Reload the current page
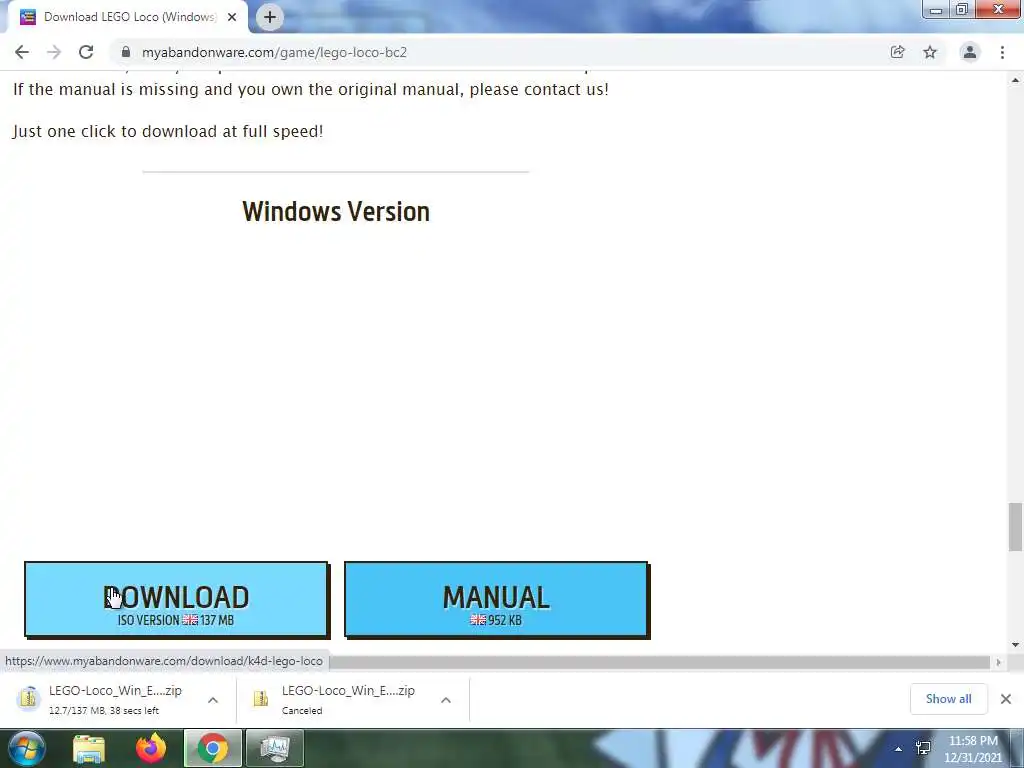Screen dimensions: 1024x768 (86, 52)
